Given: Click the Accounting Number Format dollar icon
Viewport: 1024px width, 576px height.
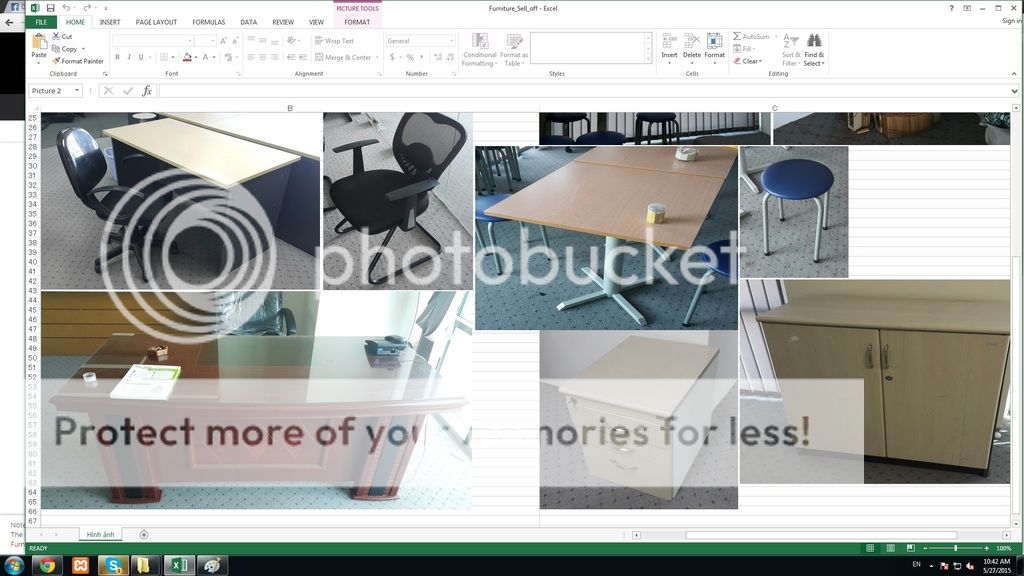Looking at the screenshot, I should click(392, 57).
